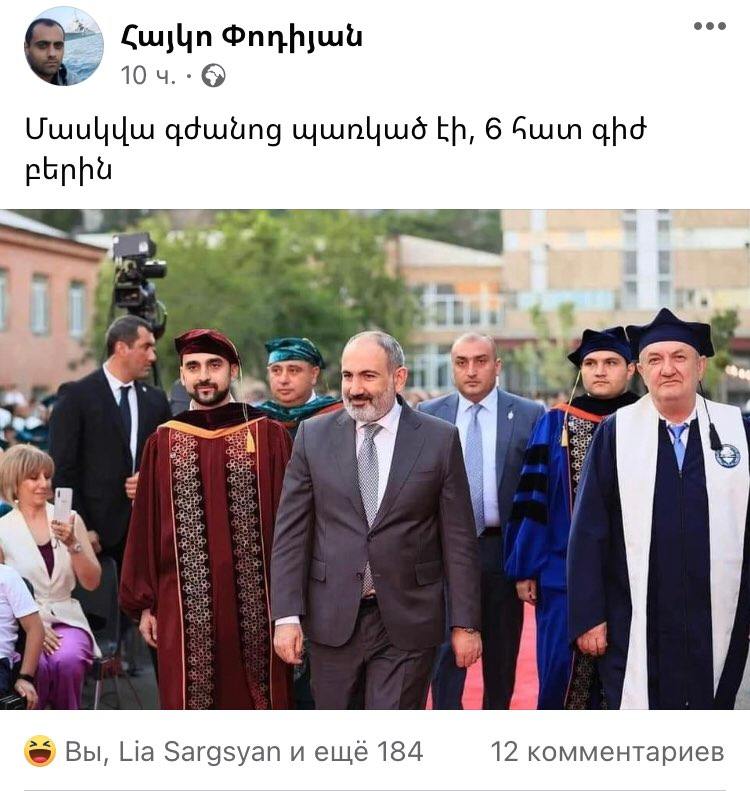Open the post via the '10 ч.' timestamp
Screen dimensions: 750x791
tap(148, 76)
